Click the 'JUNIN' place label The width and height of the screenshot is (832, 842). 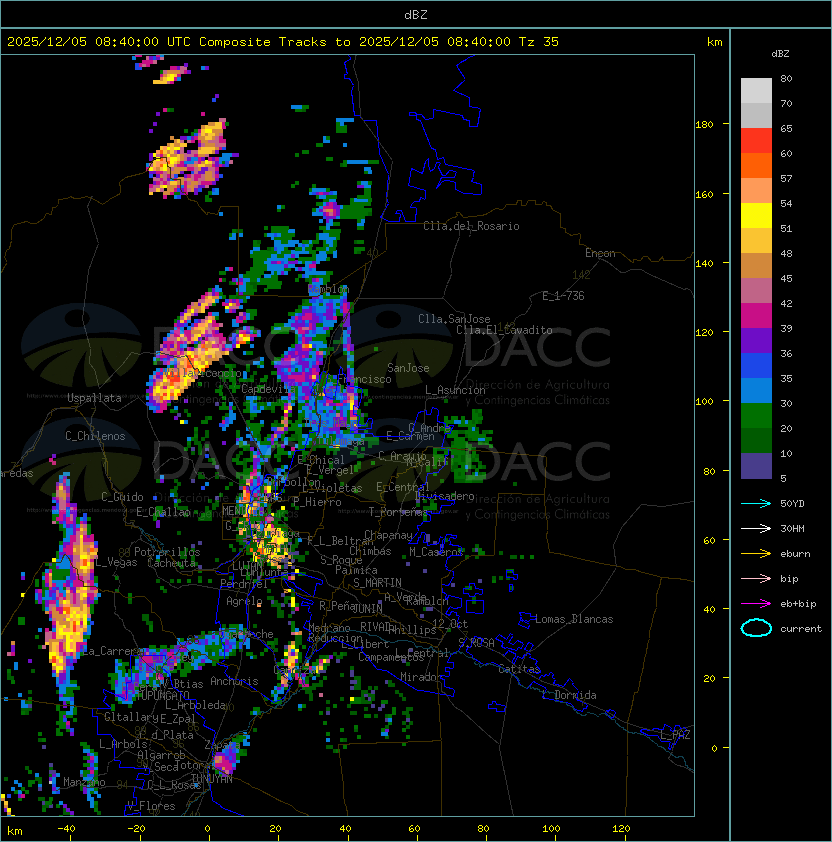tap(367, 608)
